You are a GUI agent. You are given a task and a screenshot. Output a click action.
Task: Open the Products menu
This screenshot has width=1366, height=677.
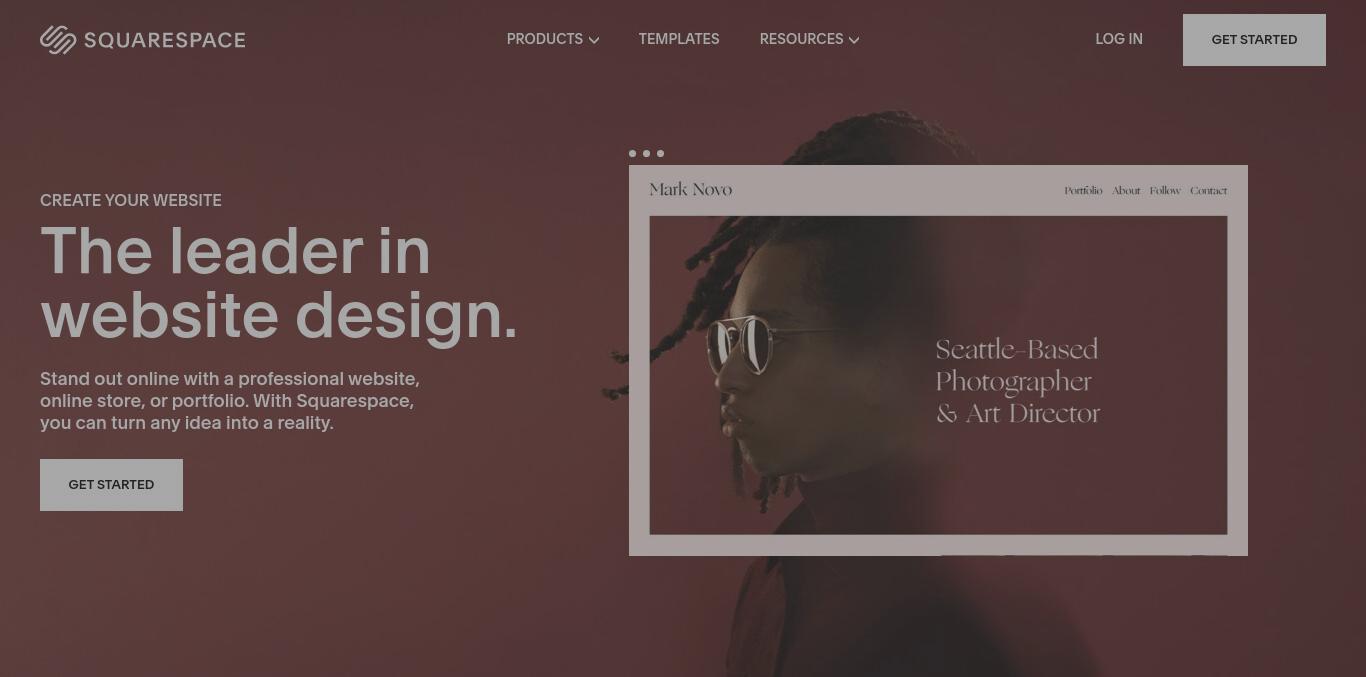pyautogui.click(x=553, y=39)
